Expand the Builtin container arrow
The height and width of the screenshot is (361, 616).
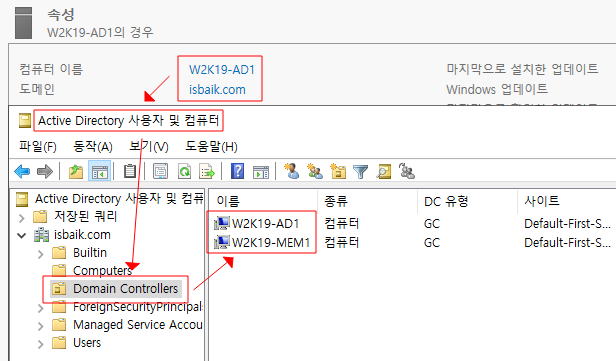(40, 253)
